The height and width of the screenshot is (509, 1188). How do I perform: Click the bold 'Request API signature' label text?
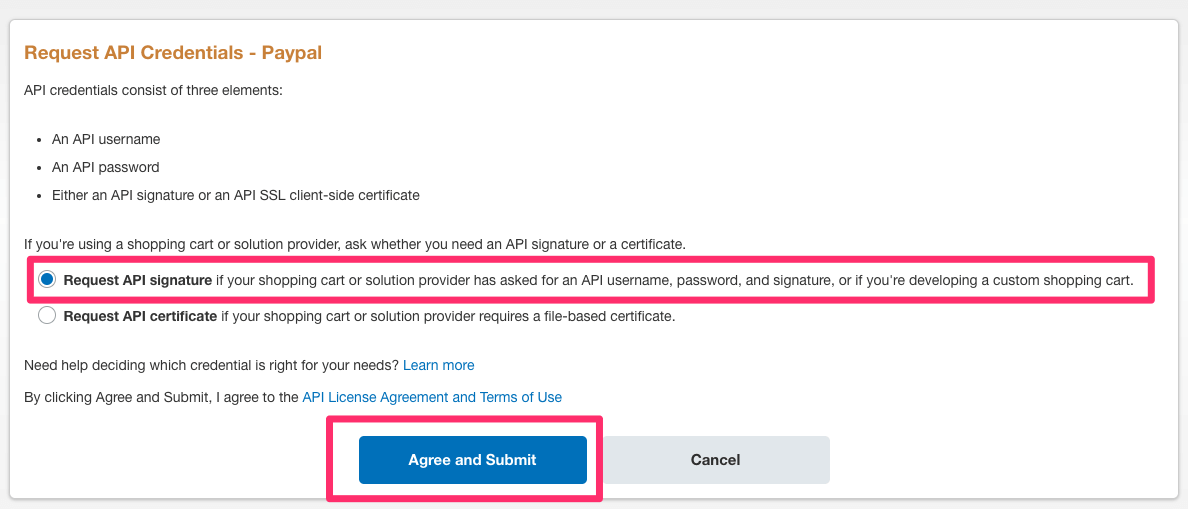tap(137, 280)
